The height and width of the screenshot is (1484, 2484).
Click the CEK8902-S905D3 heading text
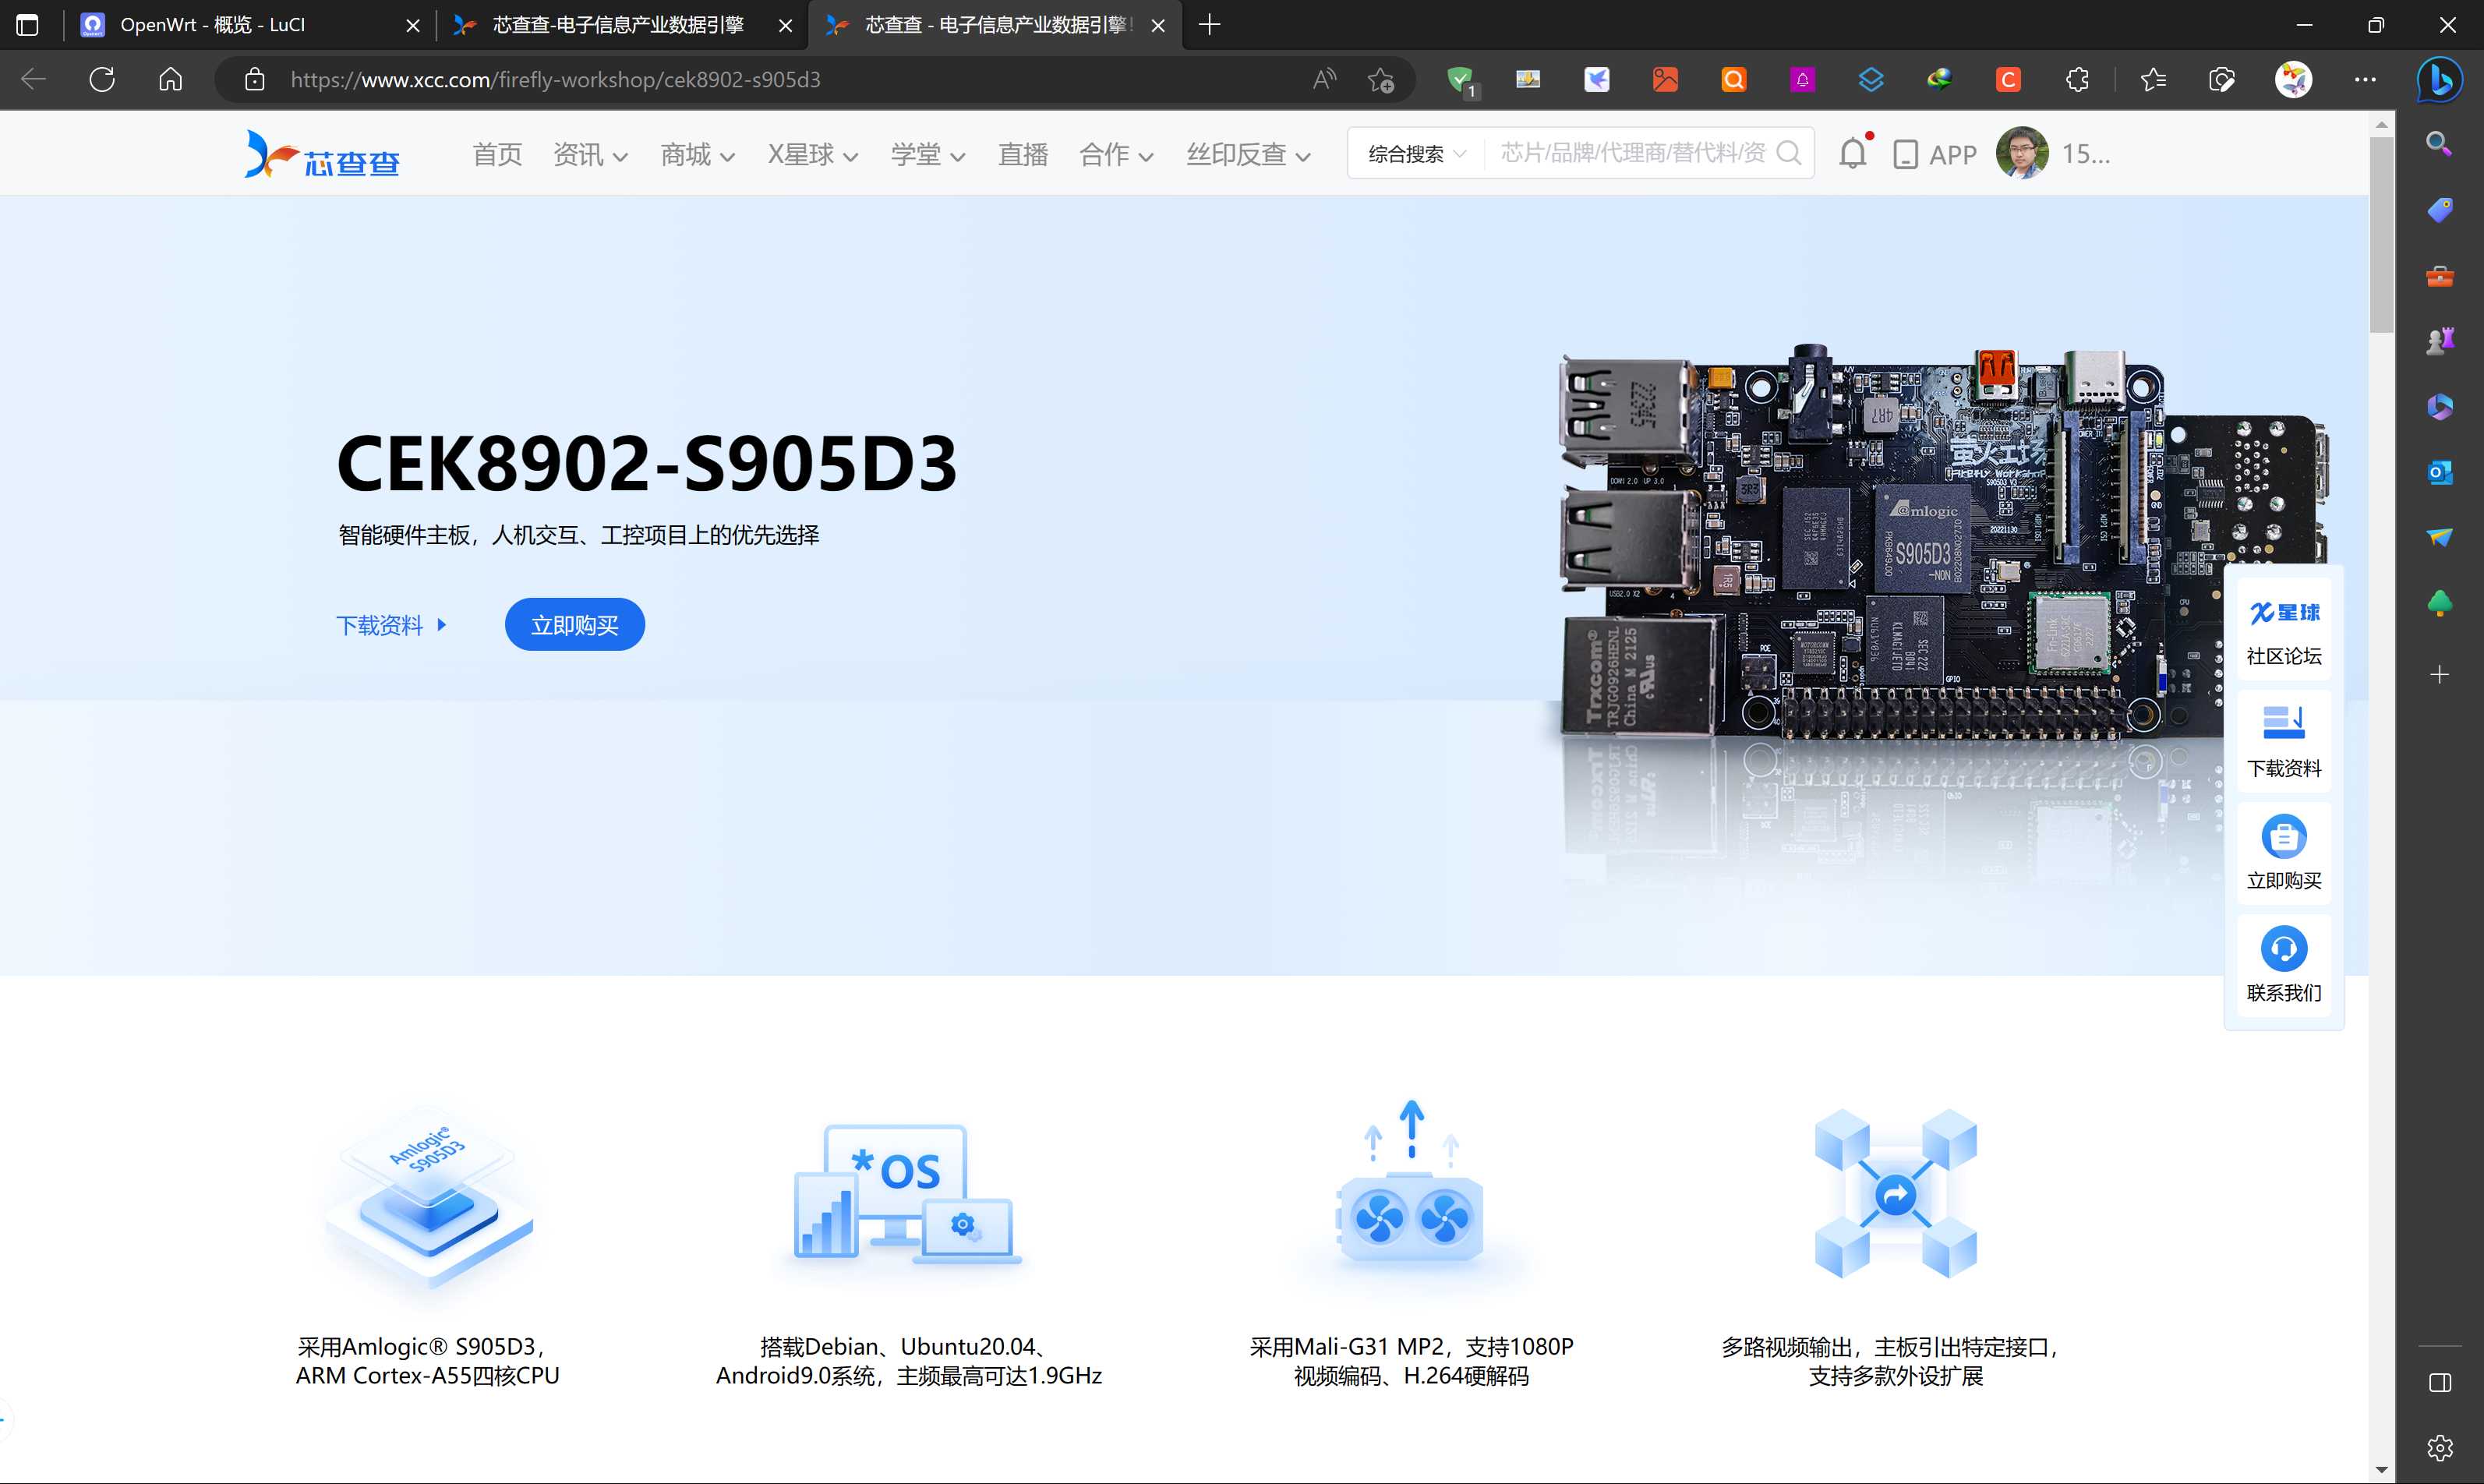click(x=647, y=463)
